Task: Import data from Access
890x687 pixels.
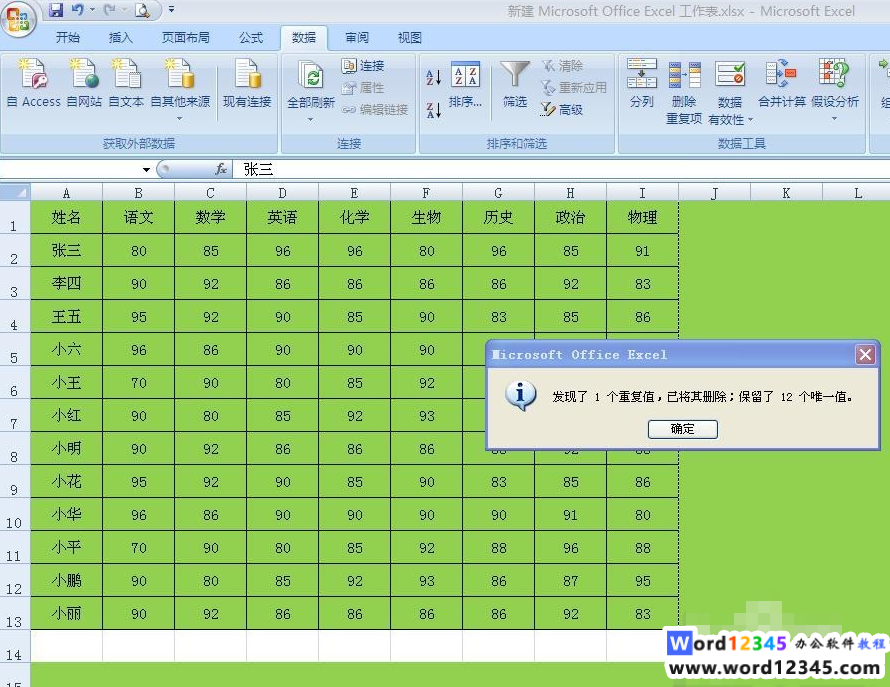Action: point(33,83)
